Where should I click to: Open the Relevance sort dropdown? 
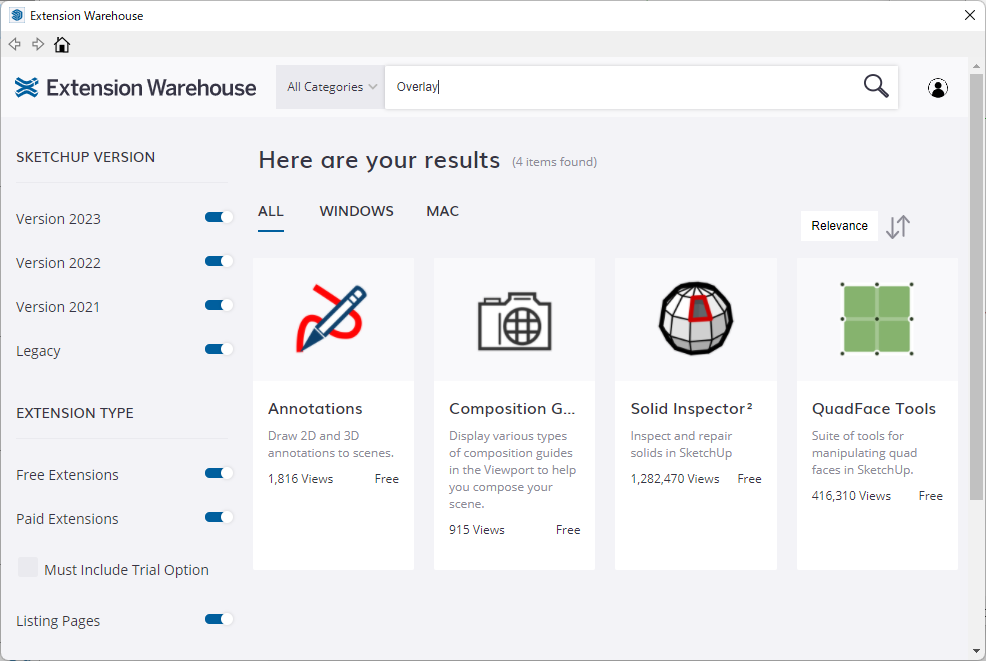pos(839,226)
